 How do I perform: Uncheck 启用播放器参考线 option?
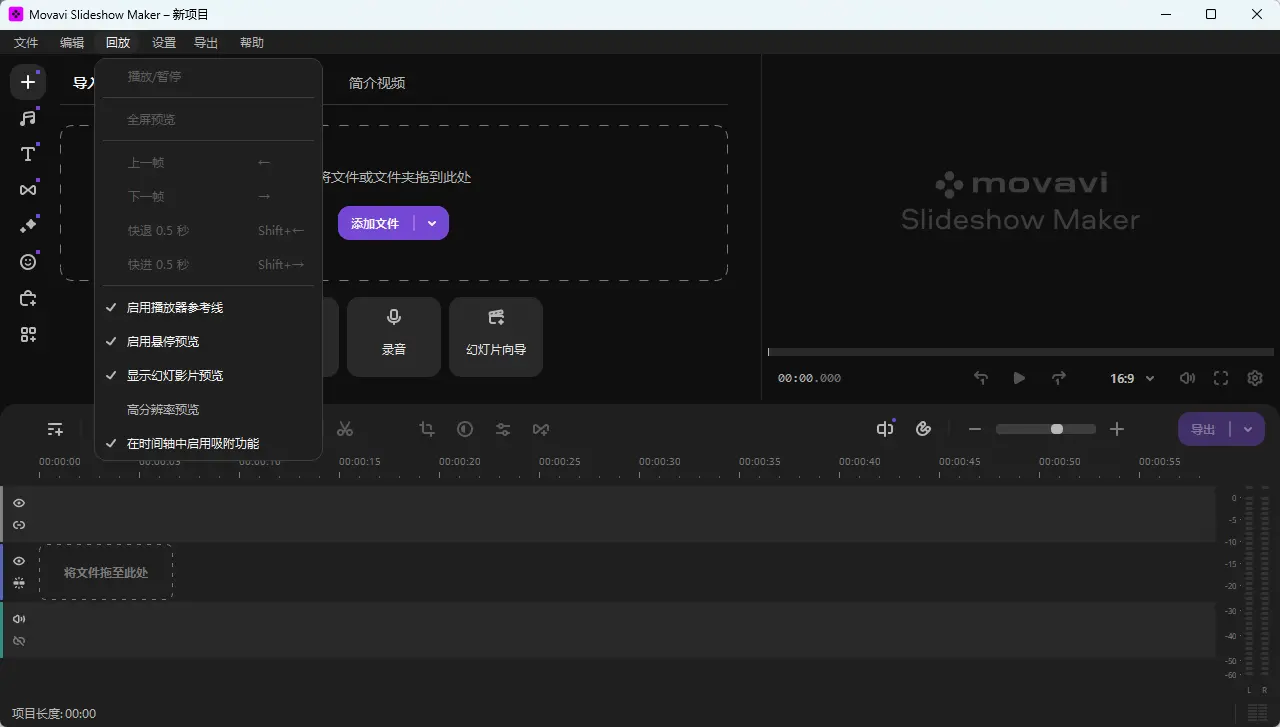tap(208, 308)
